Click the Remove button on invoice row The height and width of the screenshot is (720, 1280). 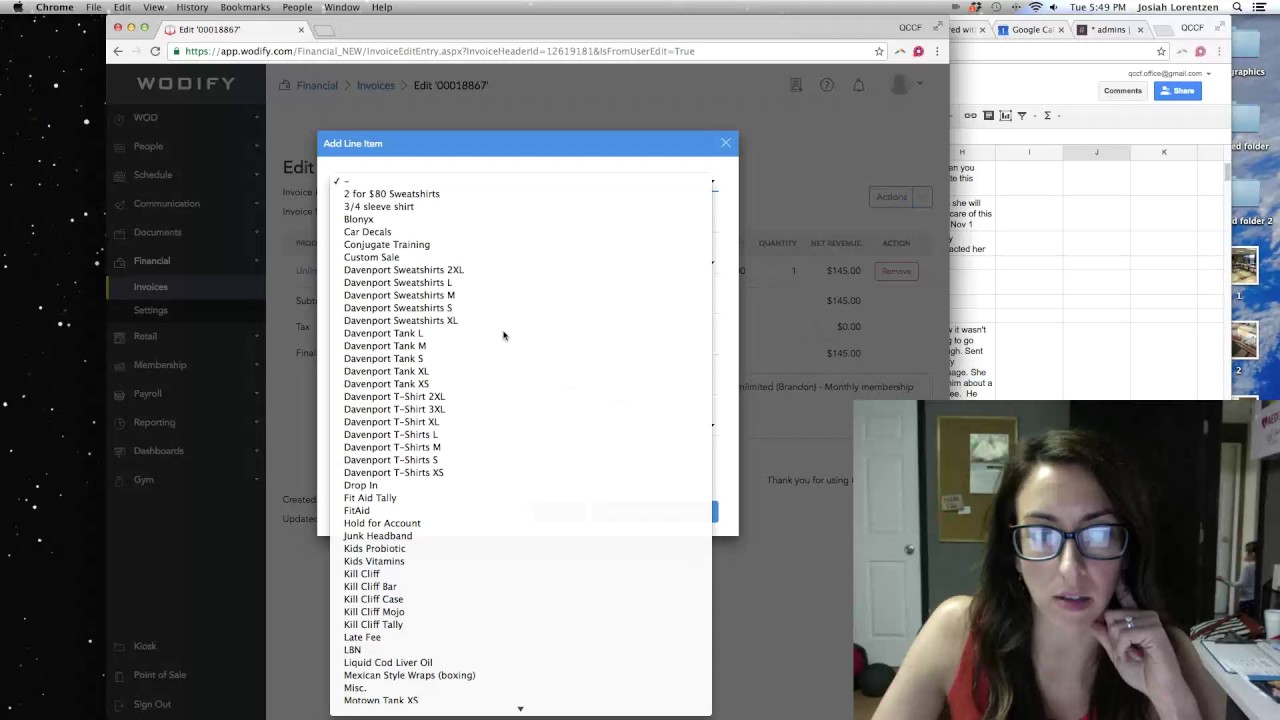(896, 271)
